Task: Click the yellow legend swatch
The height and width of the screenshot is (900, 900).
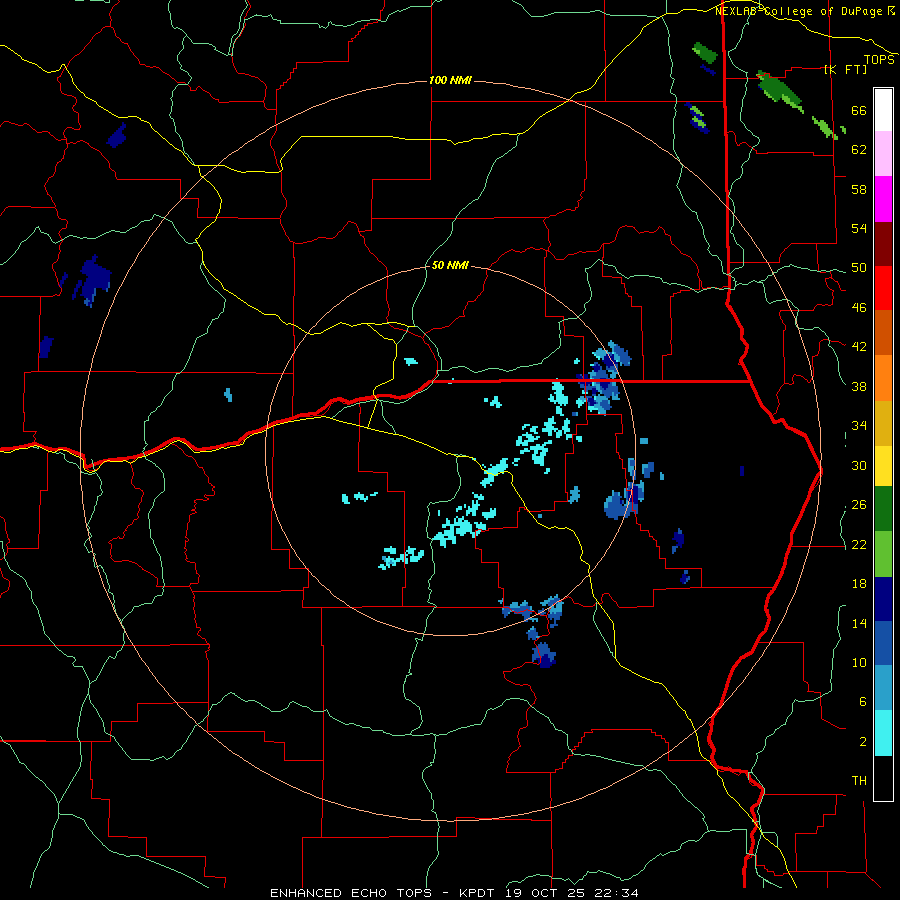Action: [883, 465]
